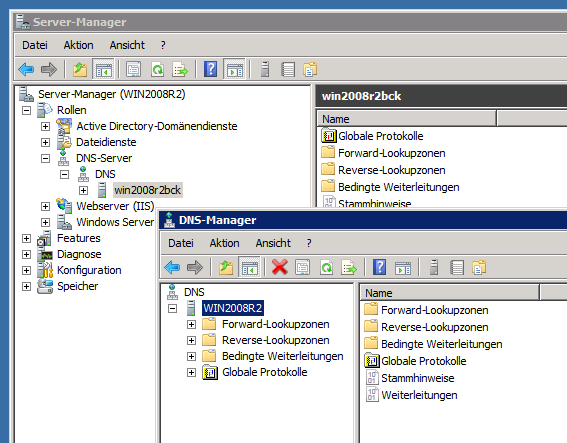
Task: Select Stammhinweise in DNS-Manager list
Action: [418, 378]
